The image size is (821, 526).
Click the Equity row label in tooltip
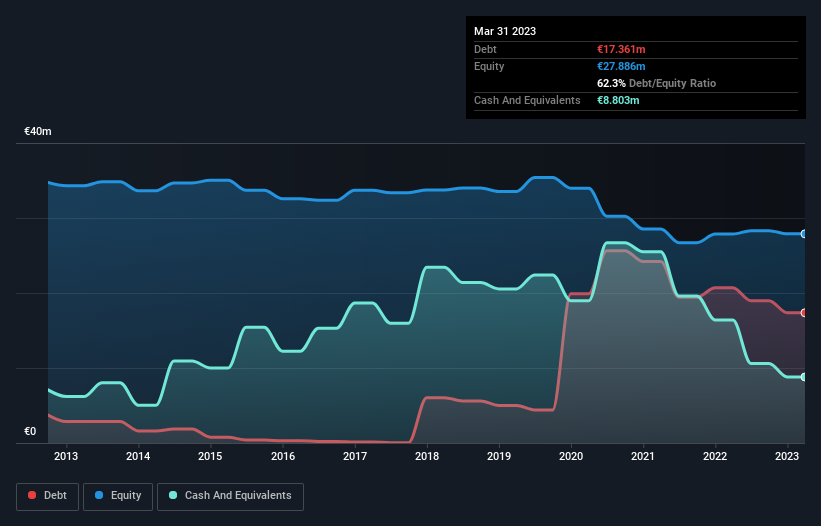[x=489, y=66]
